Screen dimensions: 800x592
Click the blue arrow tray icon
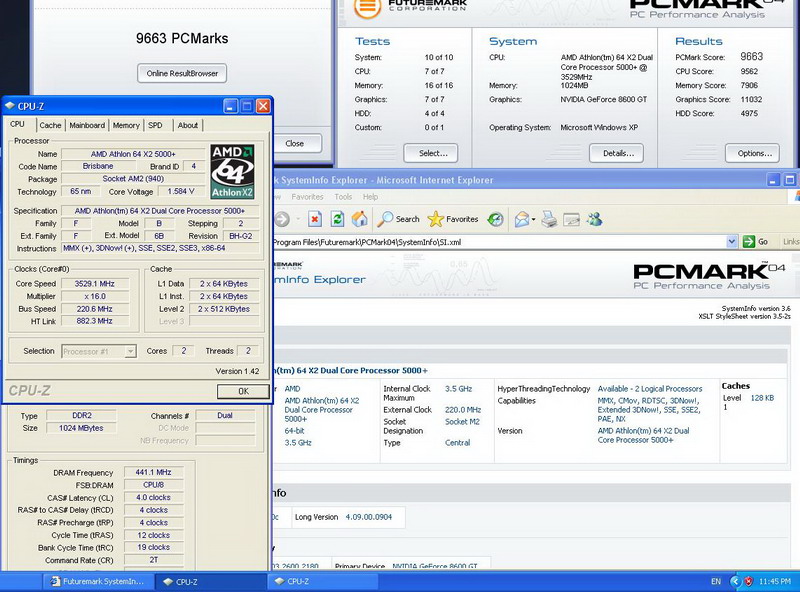[735, 581]
